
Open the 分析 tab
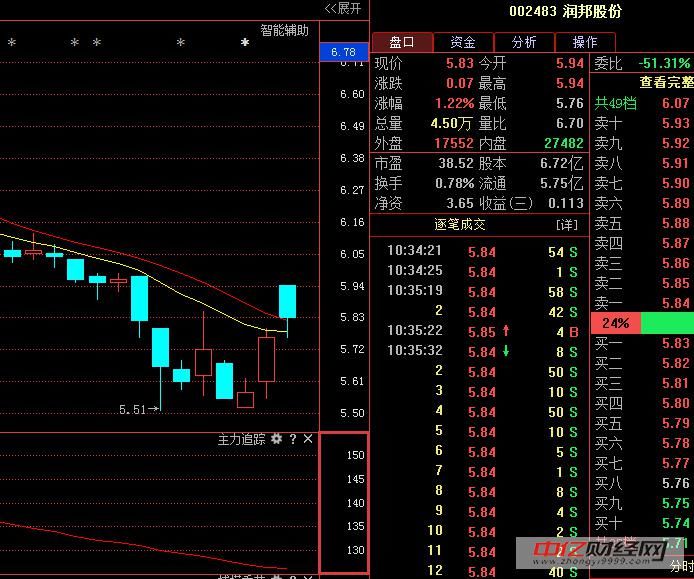coord(524,42)
